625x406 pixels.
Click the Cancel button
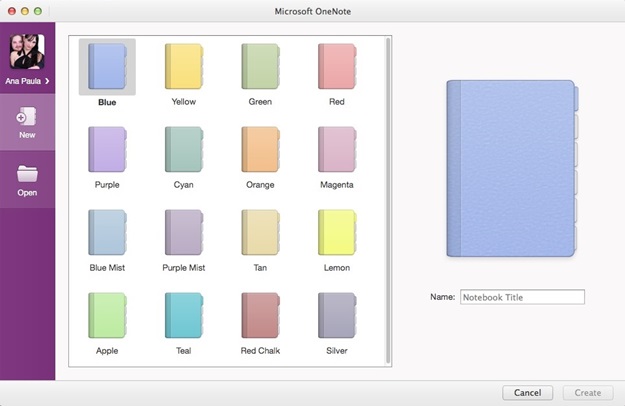[527, 393]
